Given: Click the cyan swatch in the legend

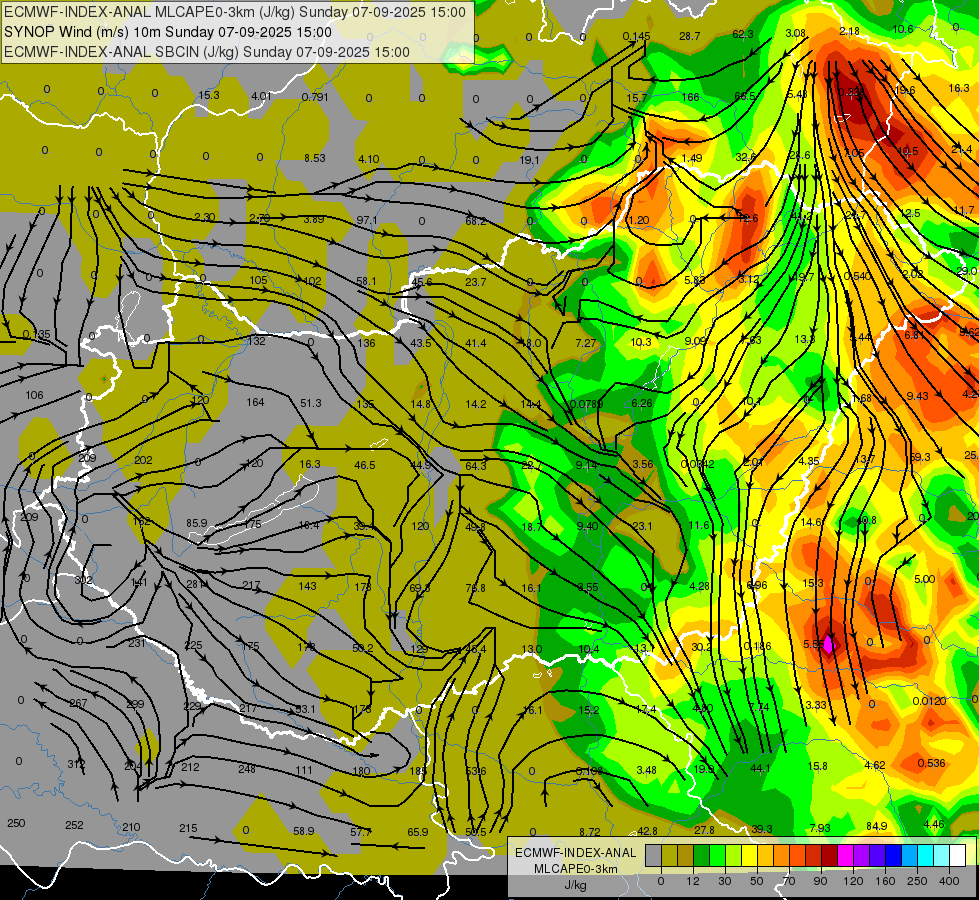Looking at the screenshot, I should (x=925, y=856).
